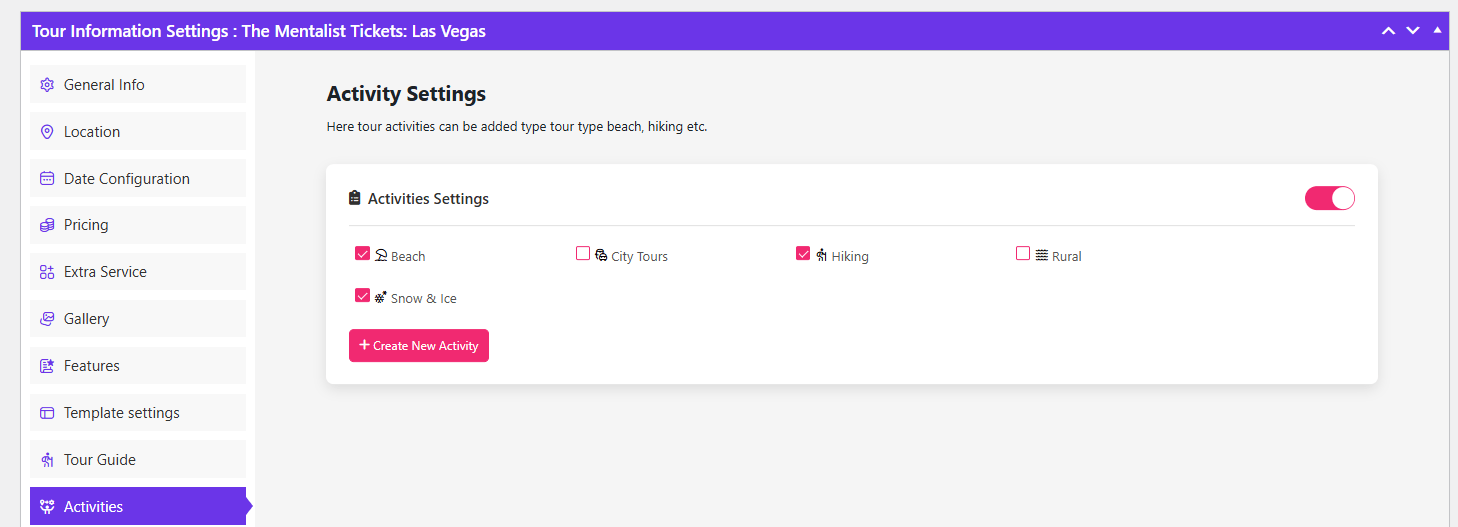Click the Date Configuration calendar icon
The image size is (1458, 527).
pos(46,179)
